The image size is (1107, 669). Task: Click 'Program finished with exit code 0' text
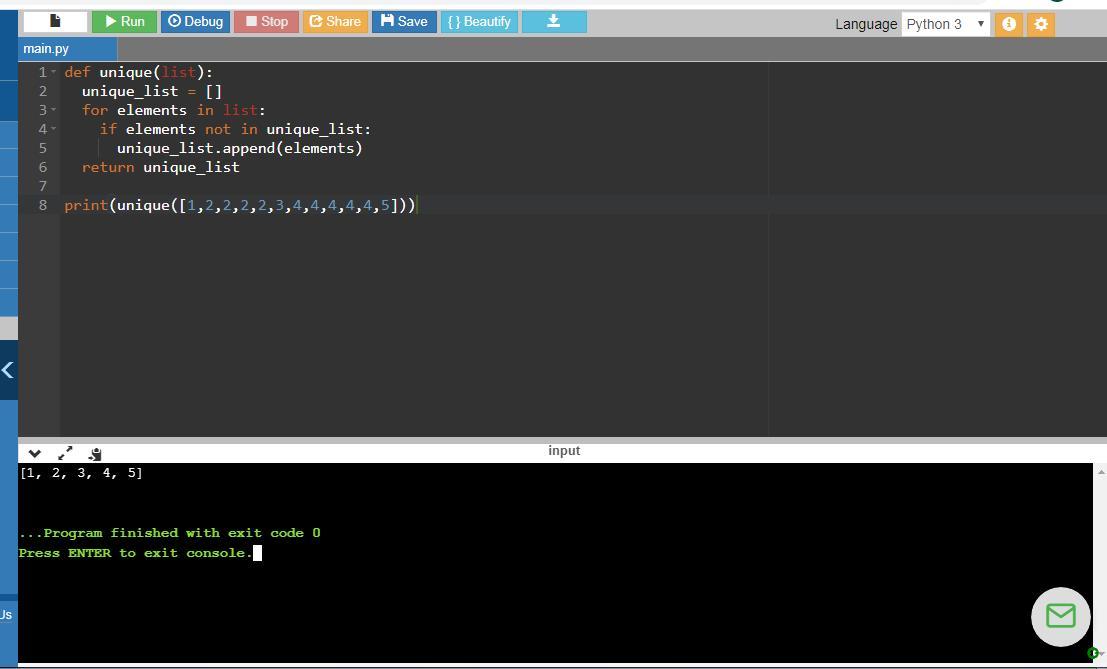(x=182, y=533)
